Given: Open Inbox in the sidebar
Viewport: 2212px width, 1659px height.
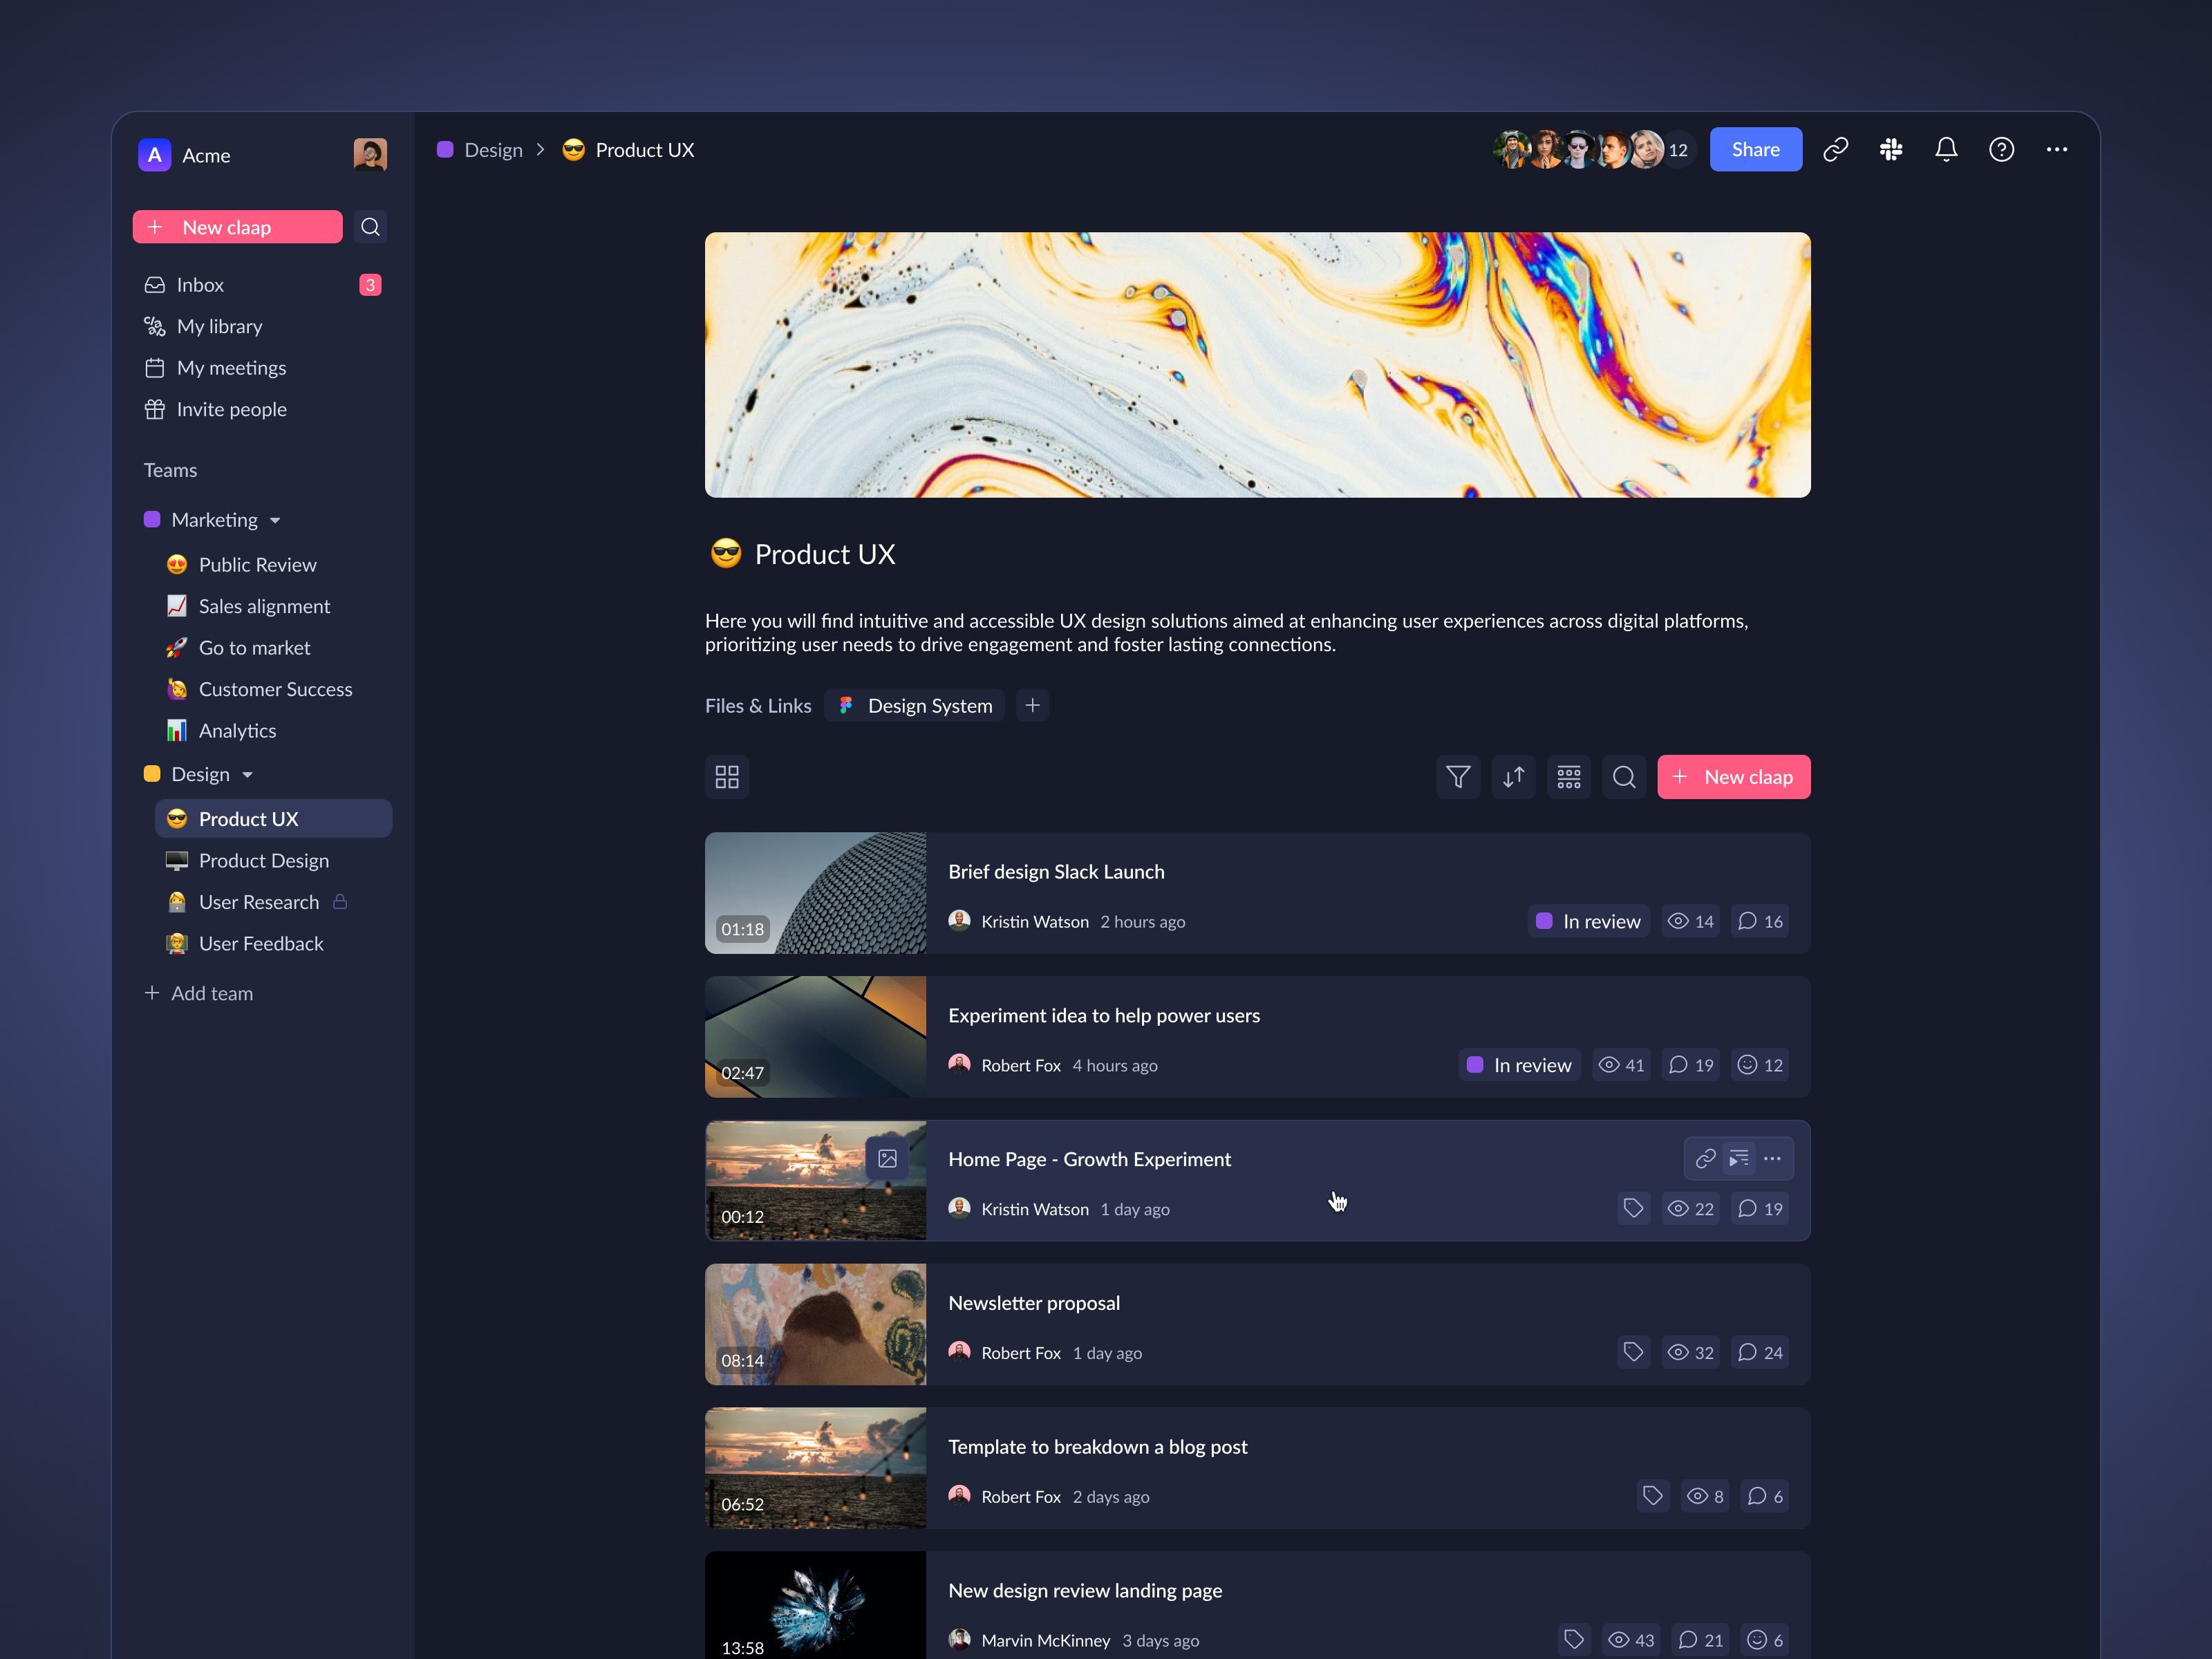Looking at the screenshot, I should tap(200, 285).
